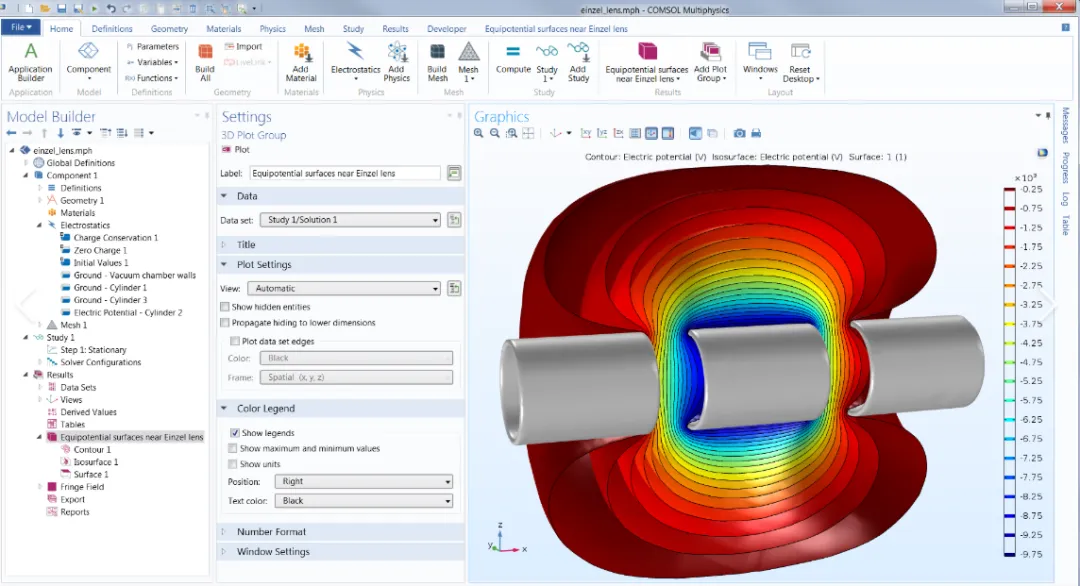Click image snapshot camera icon
Image resolution: width=1080 pixels, height=586 pixels.
click(739, 134)
